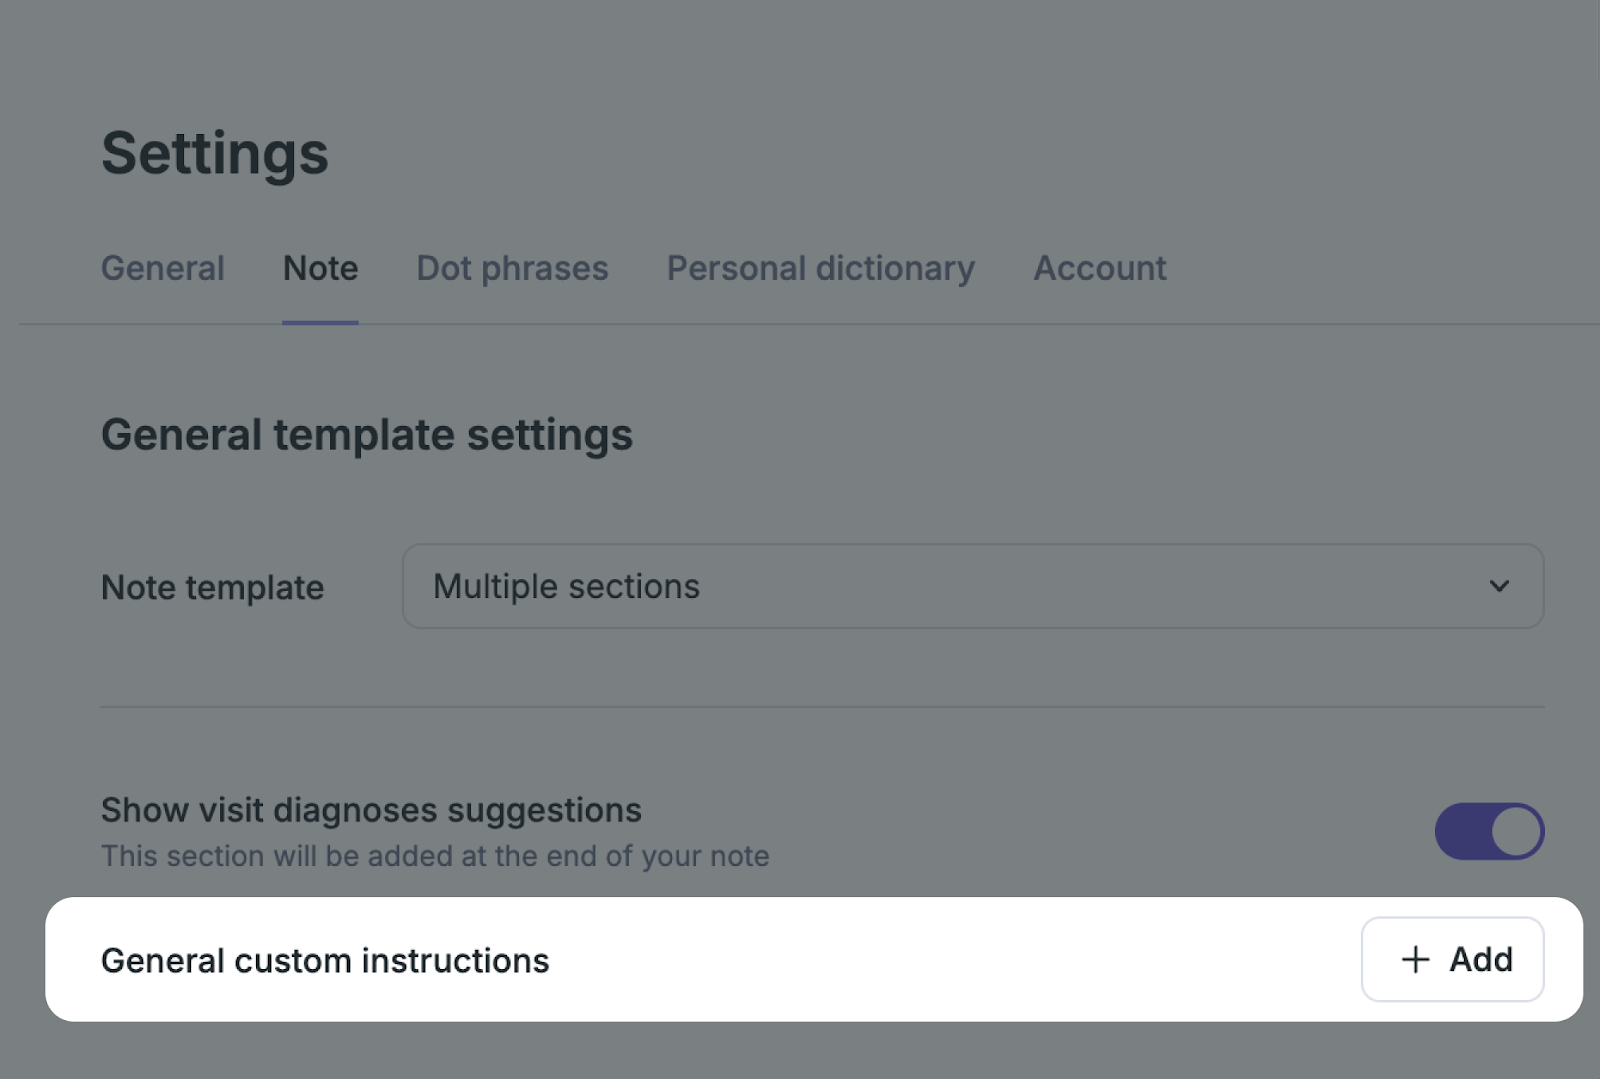Click the chevron arrow in Note template
Viewport: 1600px width, 1079px height.
coord(1499,586)
